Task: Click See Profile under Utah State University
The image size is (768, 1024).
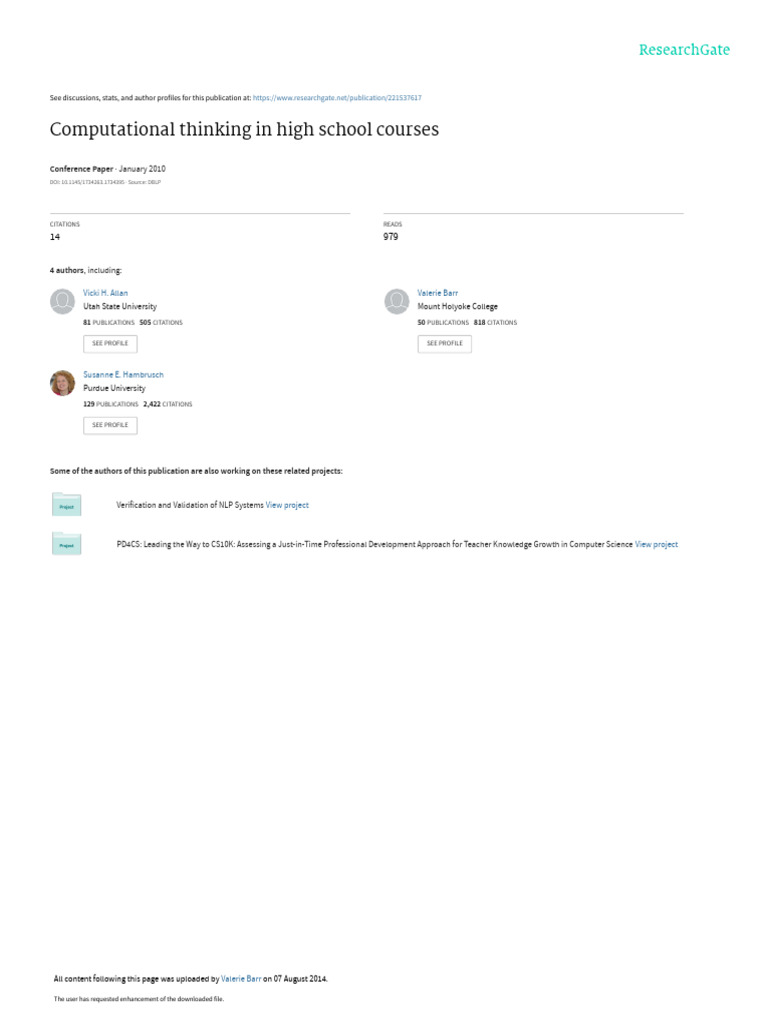Action: point(110,344)
